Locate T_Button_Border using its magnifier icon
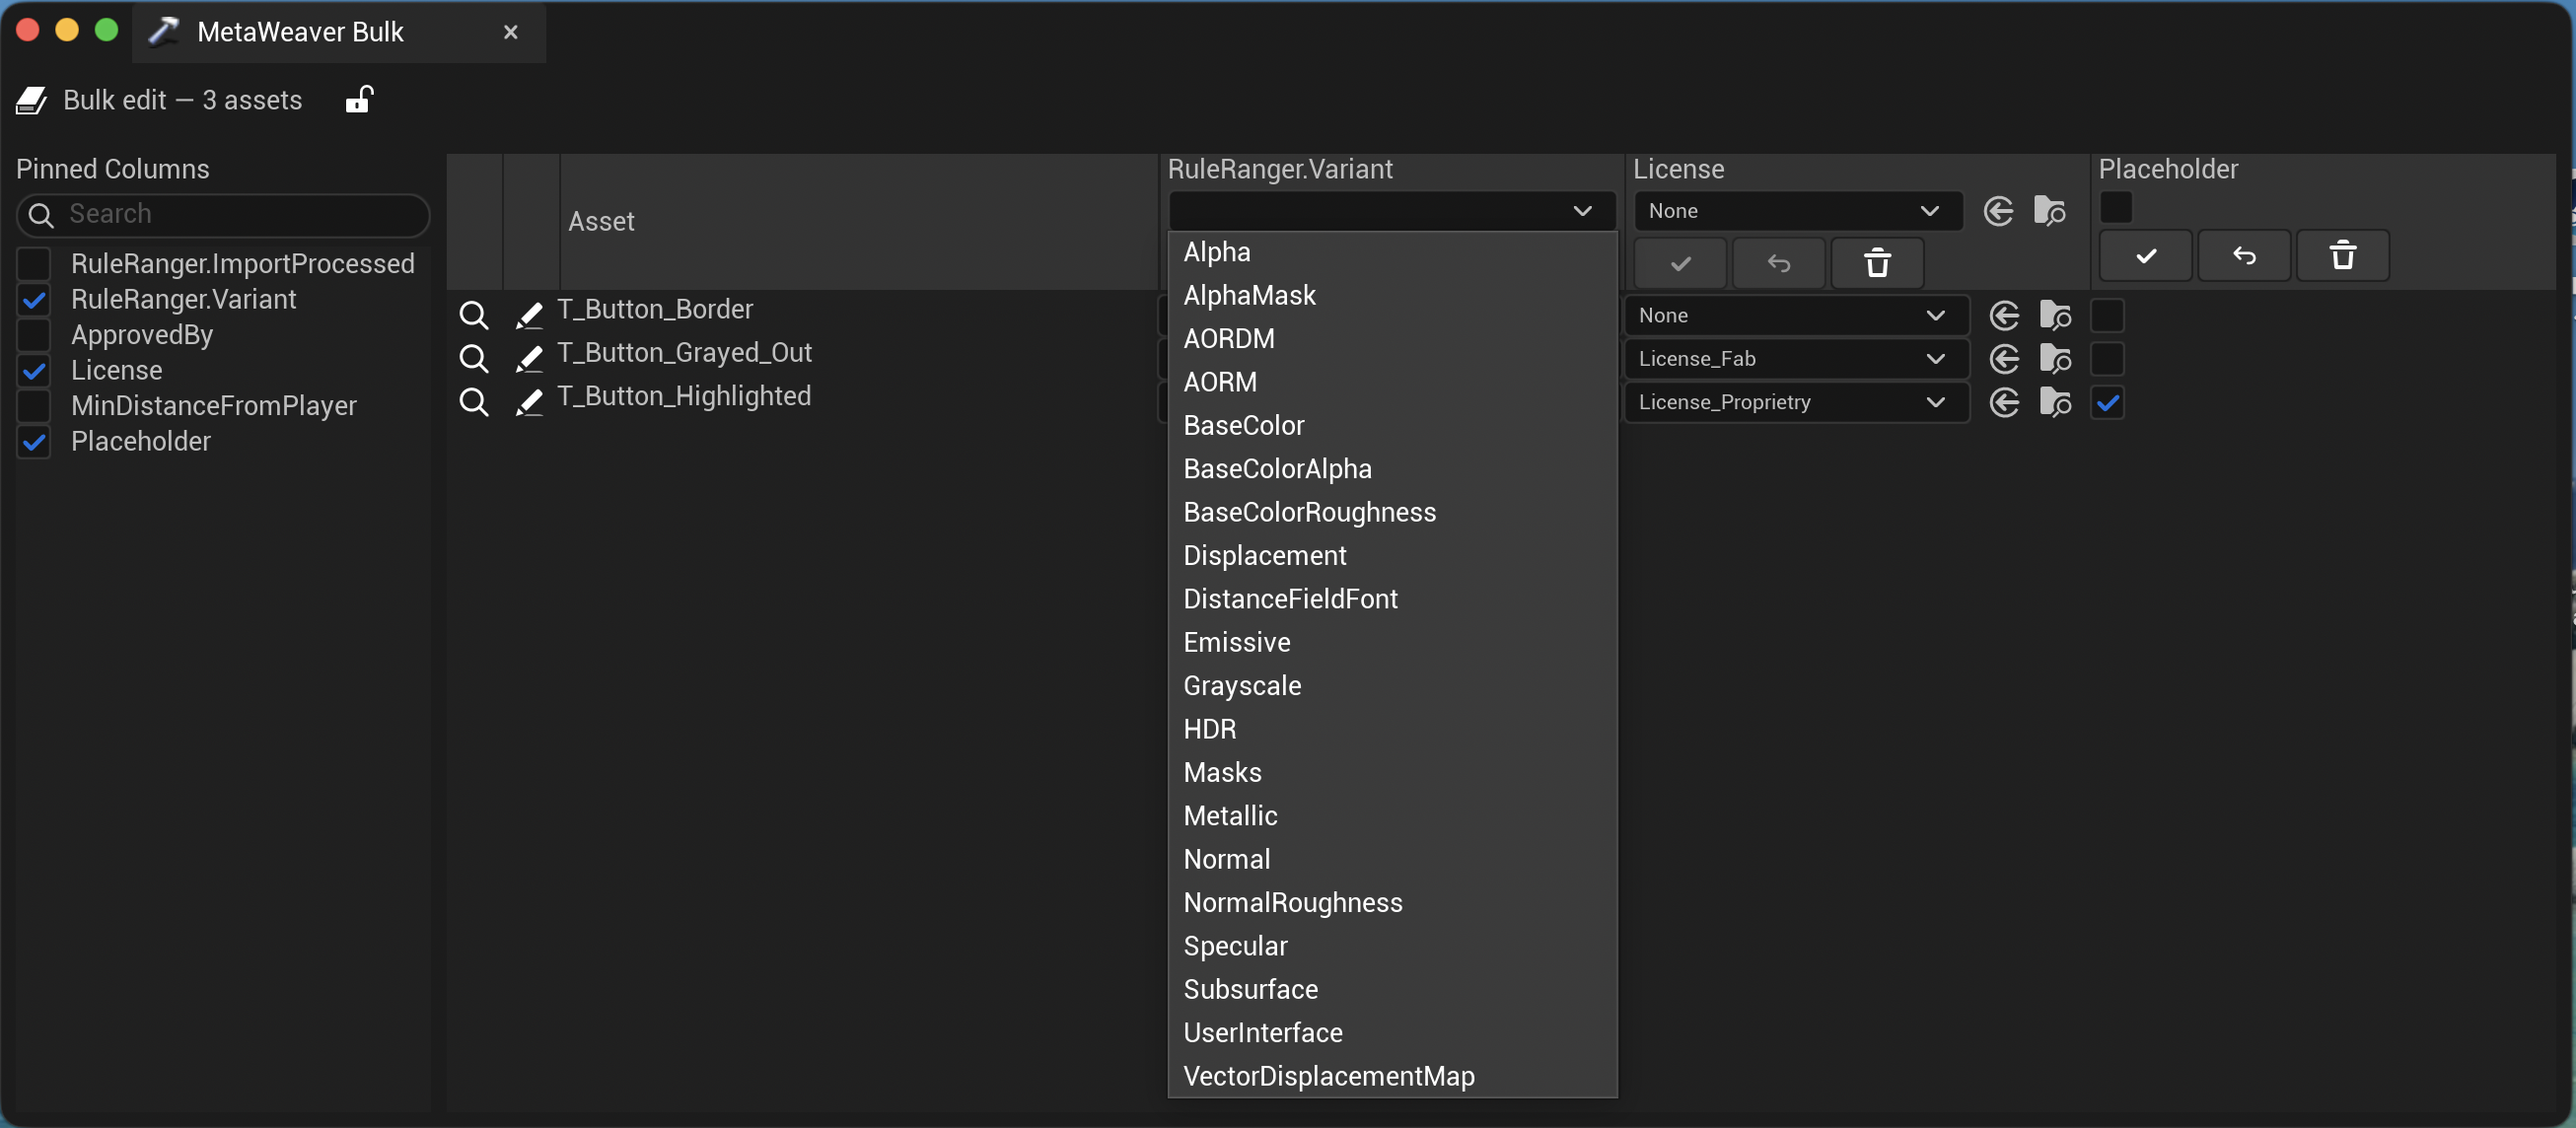2576x1128 pixels. tap(474, 313)
